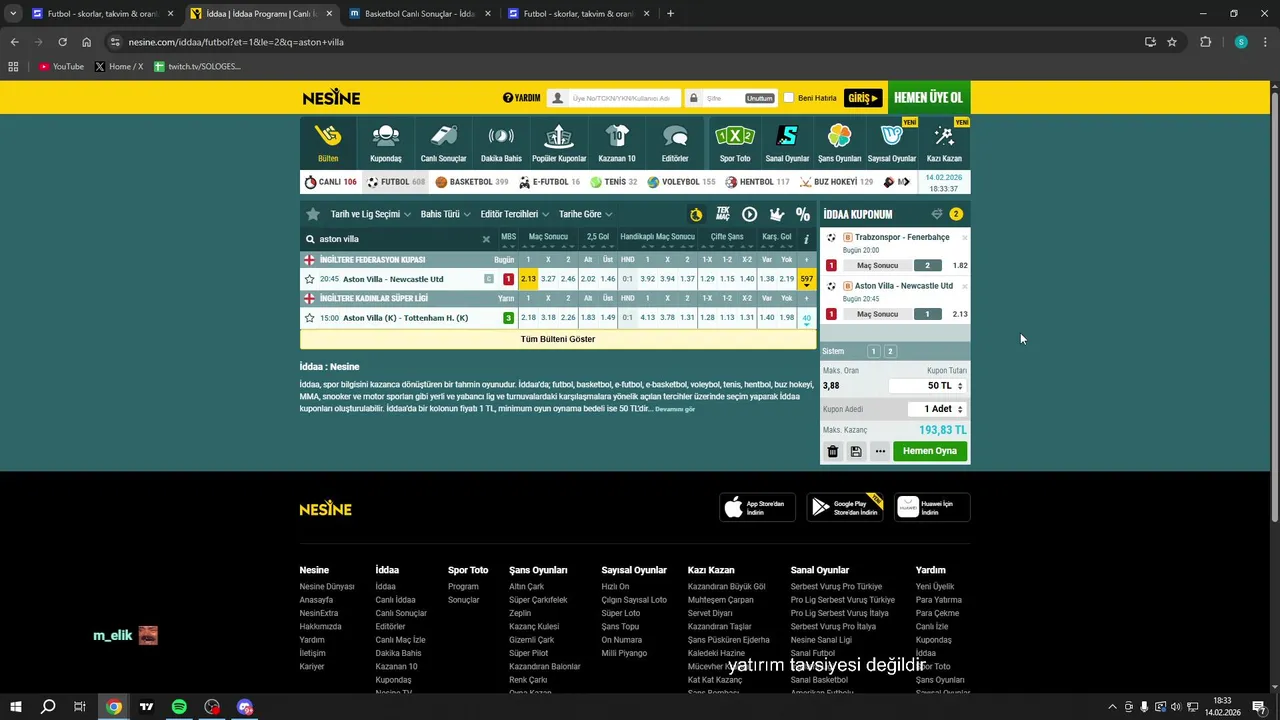Select BASKETBOL sports tab
Screen dimensions: 1280x720
(x=471, y=182)
